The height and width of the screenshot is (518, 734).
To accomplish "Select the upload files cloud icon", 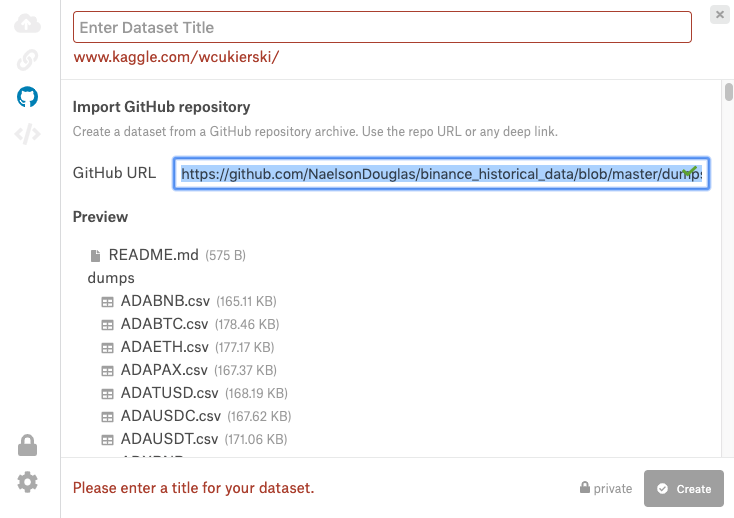I will pos(27,23).
